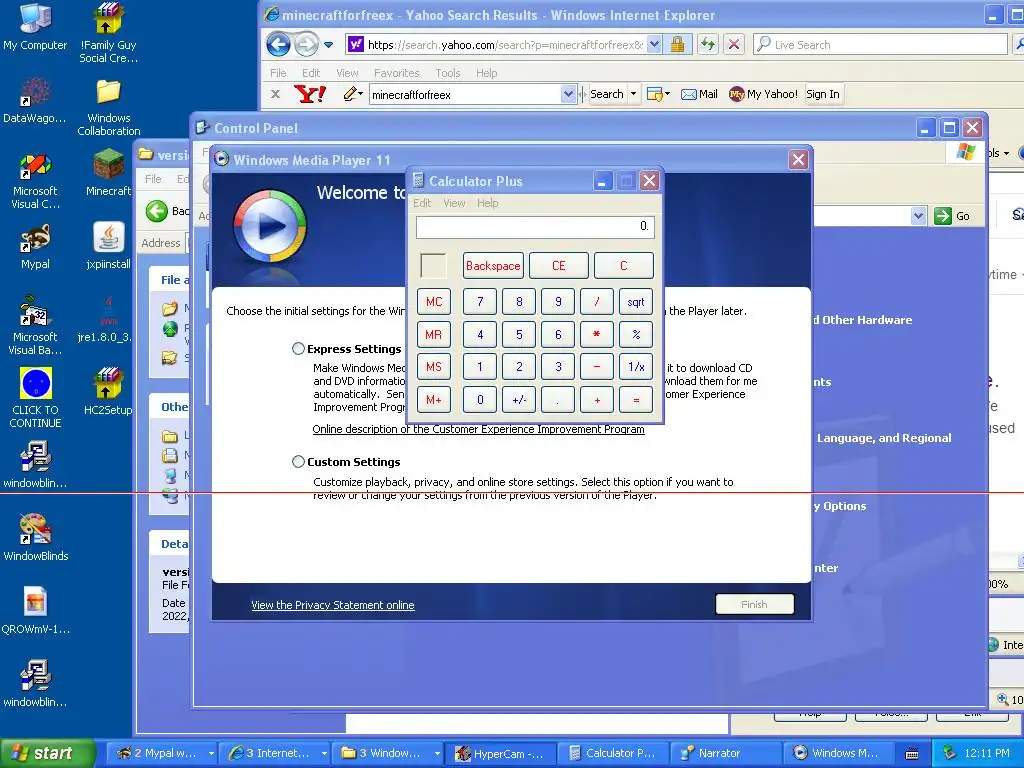Switch to HyperCam taskbar button
Screen dimensions: 1024x768
(x=500, y=754)
